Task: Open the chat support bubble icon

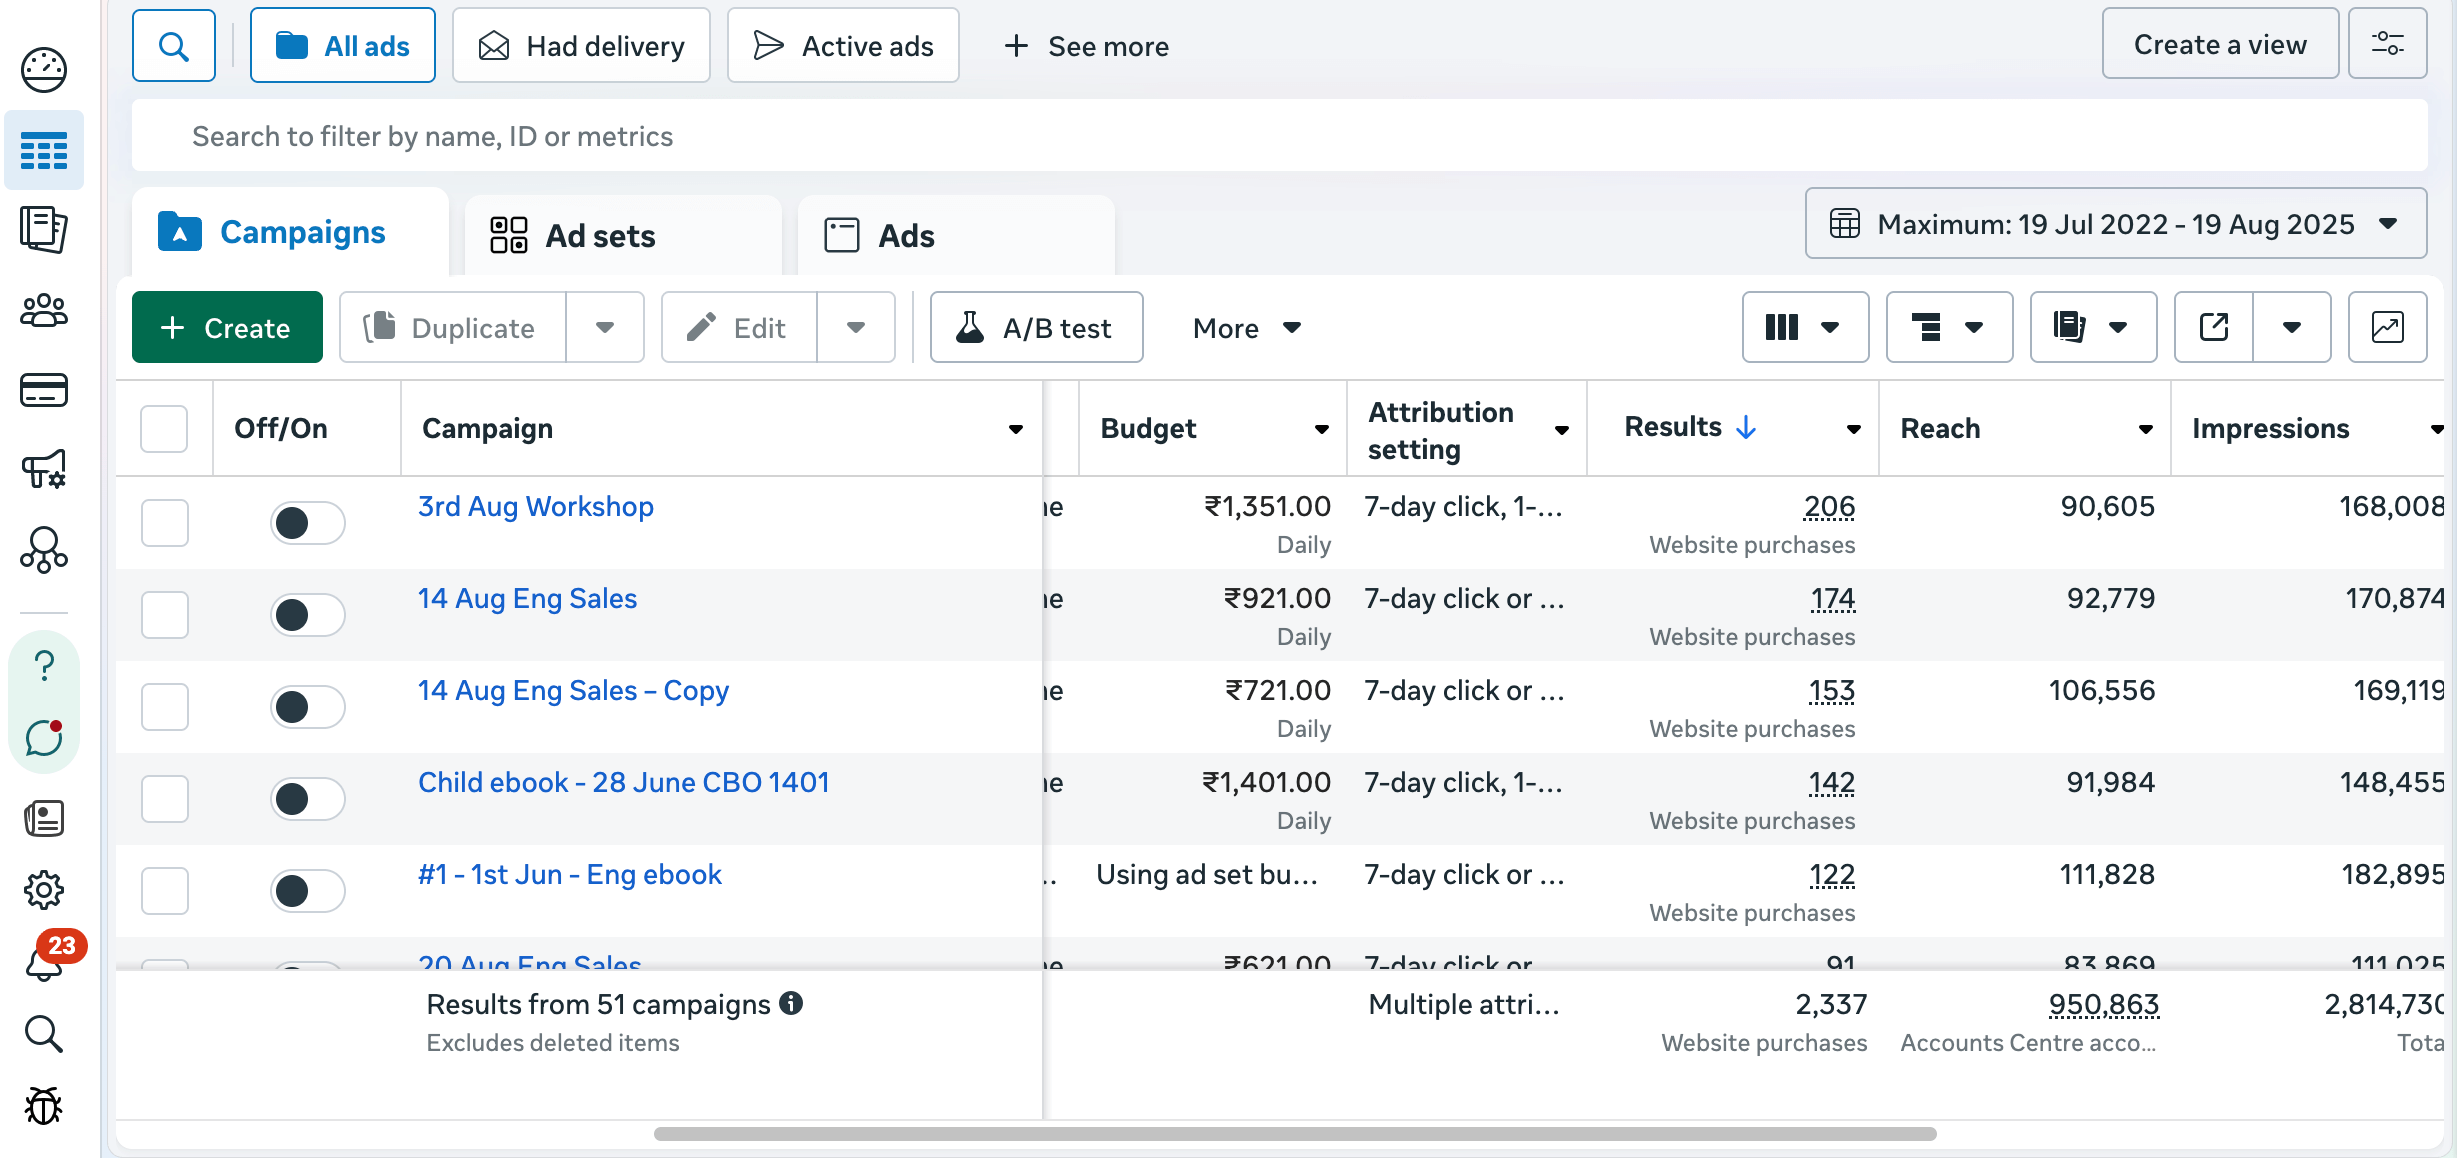Action: pyautogui.click(x=44, y=738)
